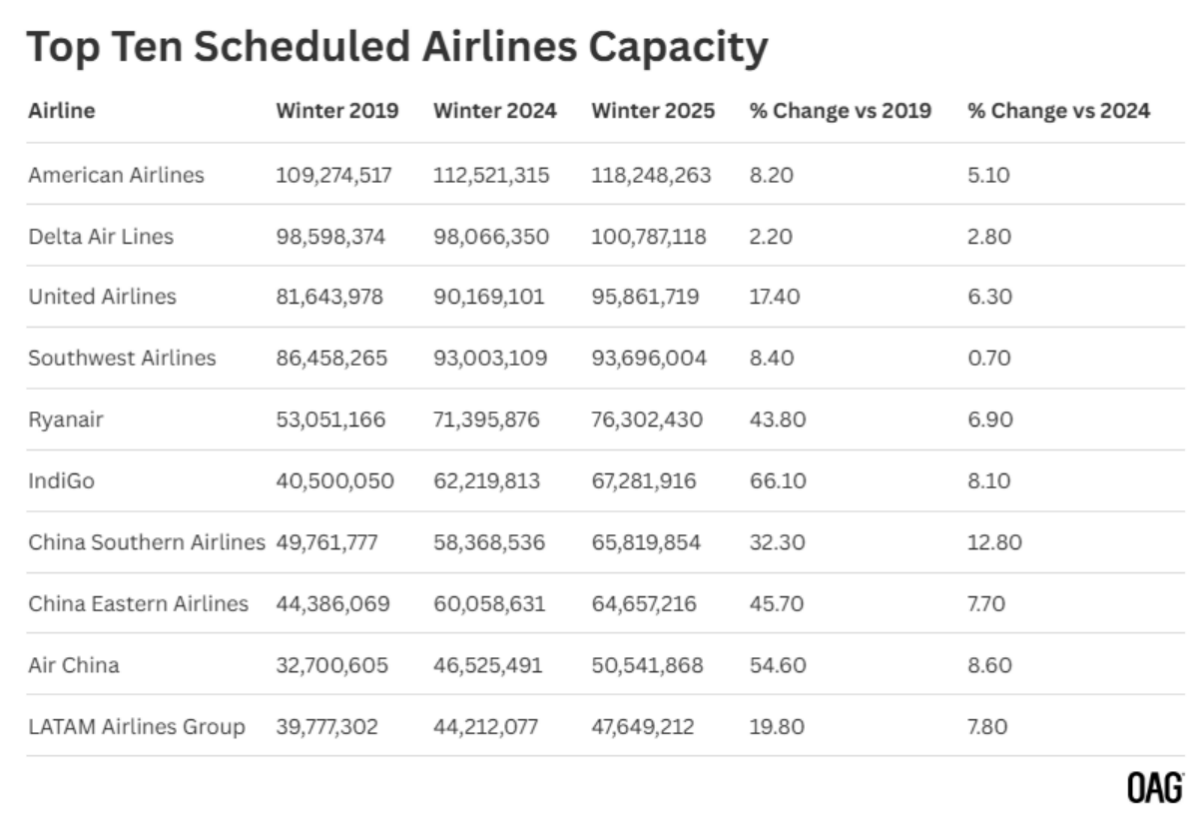Click the China Southern Airlines row label
The height and width of the screenshot is (836, 1198).
[x=146, y=543]
